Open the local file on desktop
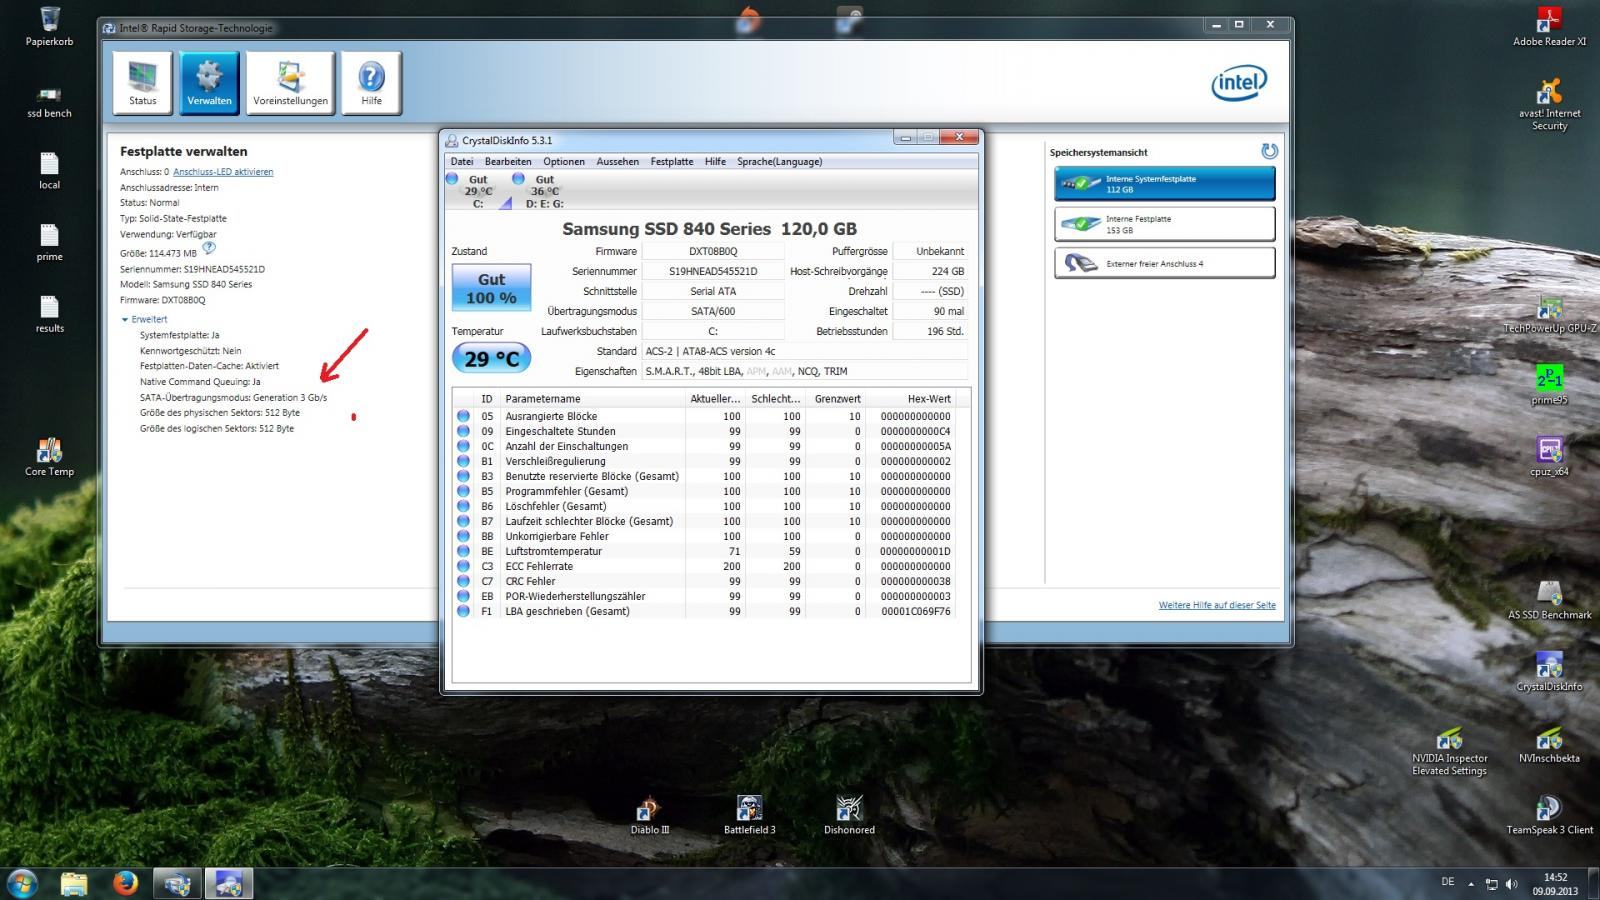 point(49,171)
